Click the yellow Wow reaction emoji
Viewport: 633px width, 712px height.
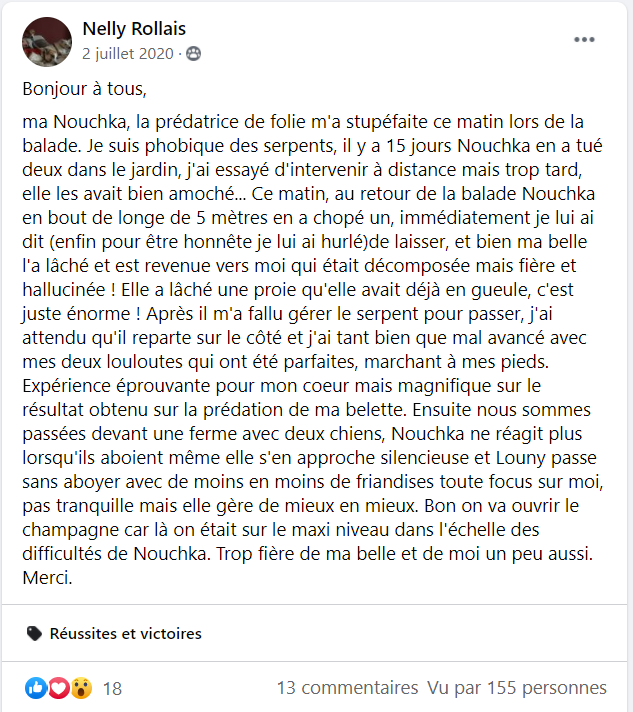click(81, 688)
